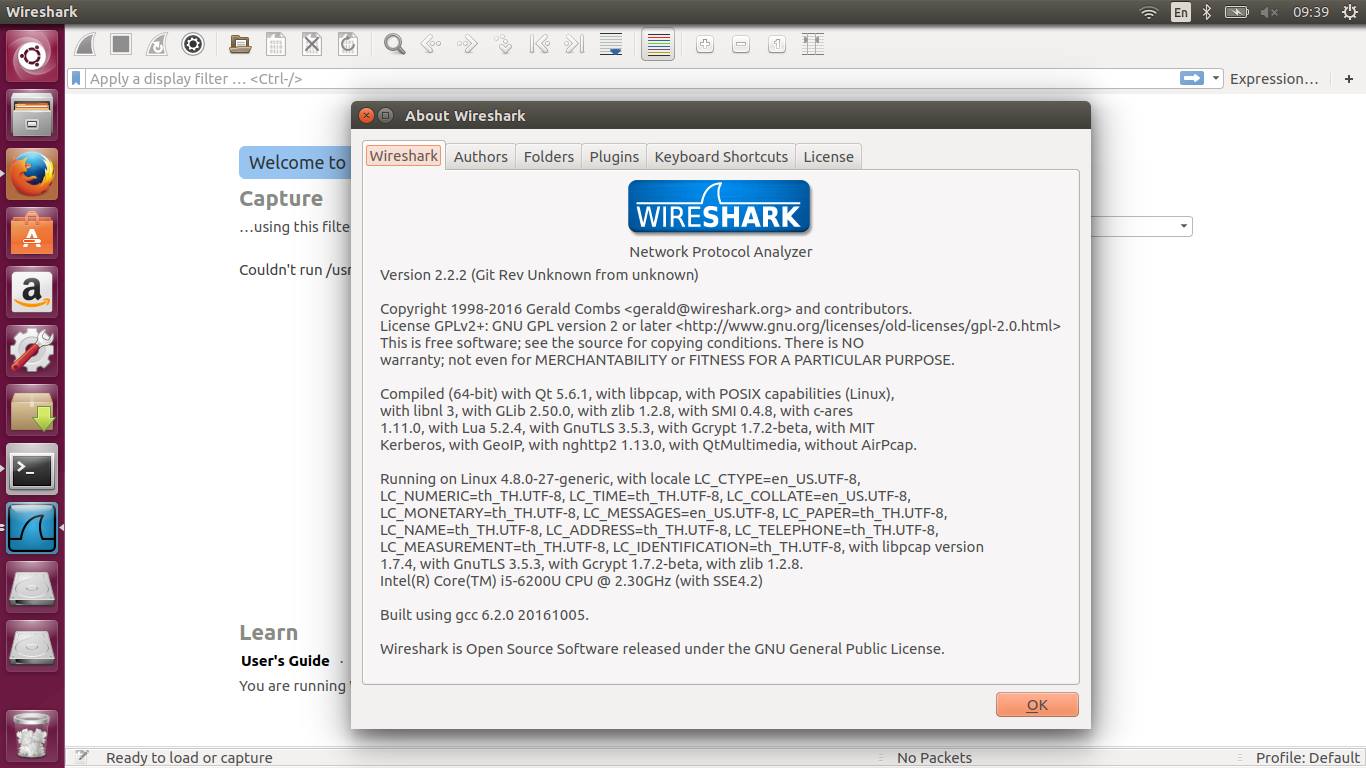This screenshot has width=1366, height=768.
Task: Save the capture file toolbar icon
Action: 276,44
